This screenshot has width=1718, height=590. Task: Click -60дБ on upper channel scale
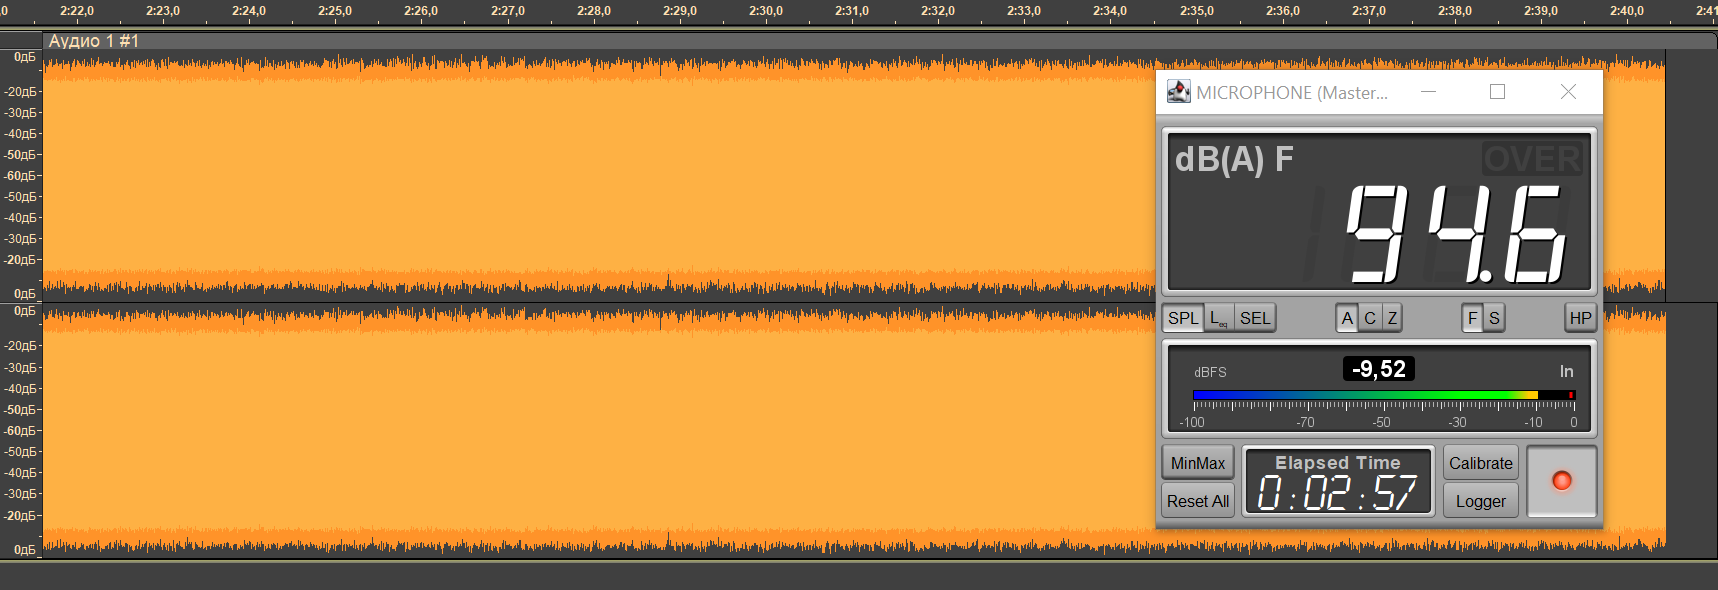pyautogui.click(x=20, y=176)
